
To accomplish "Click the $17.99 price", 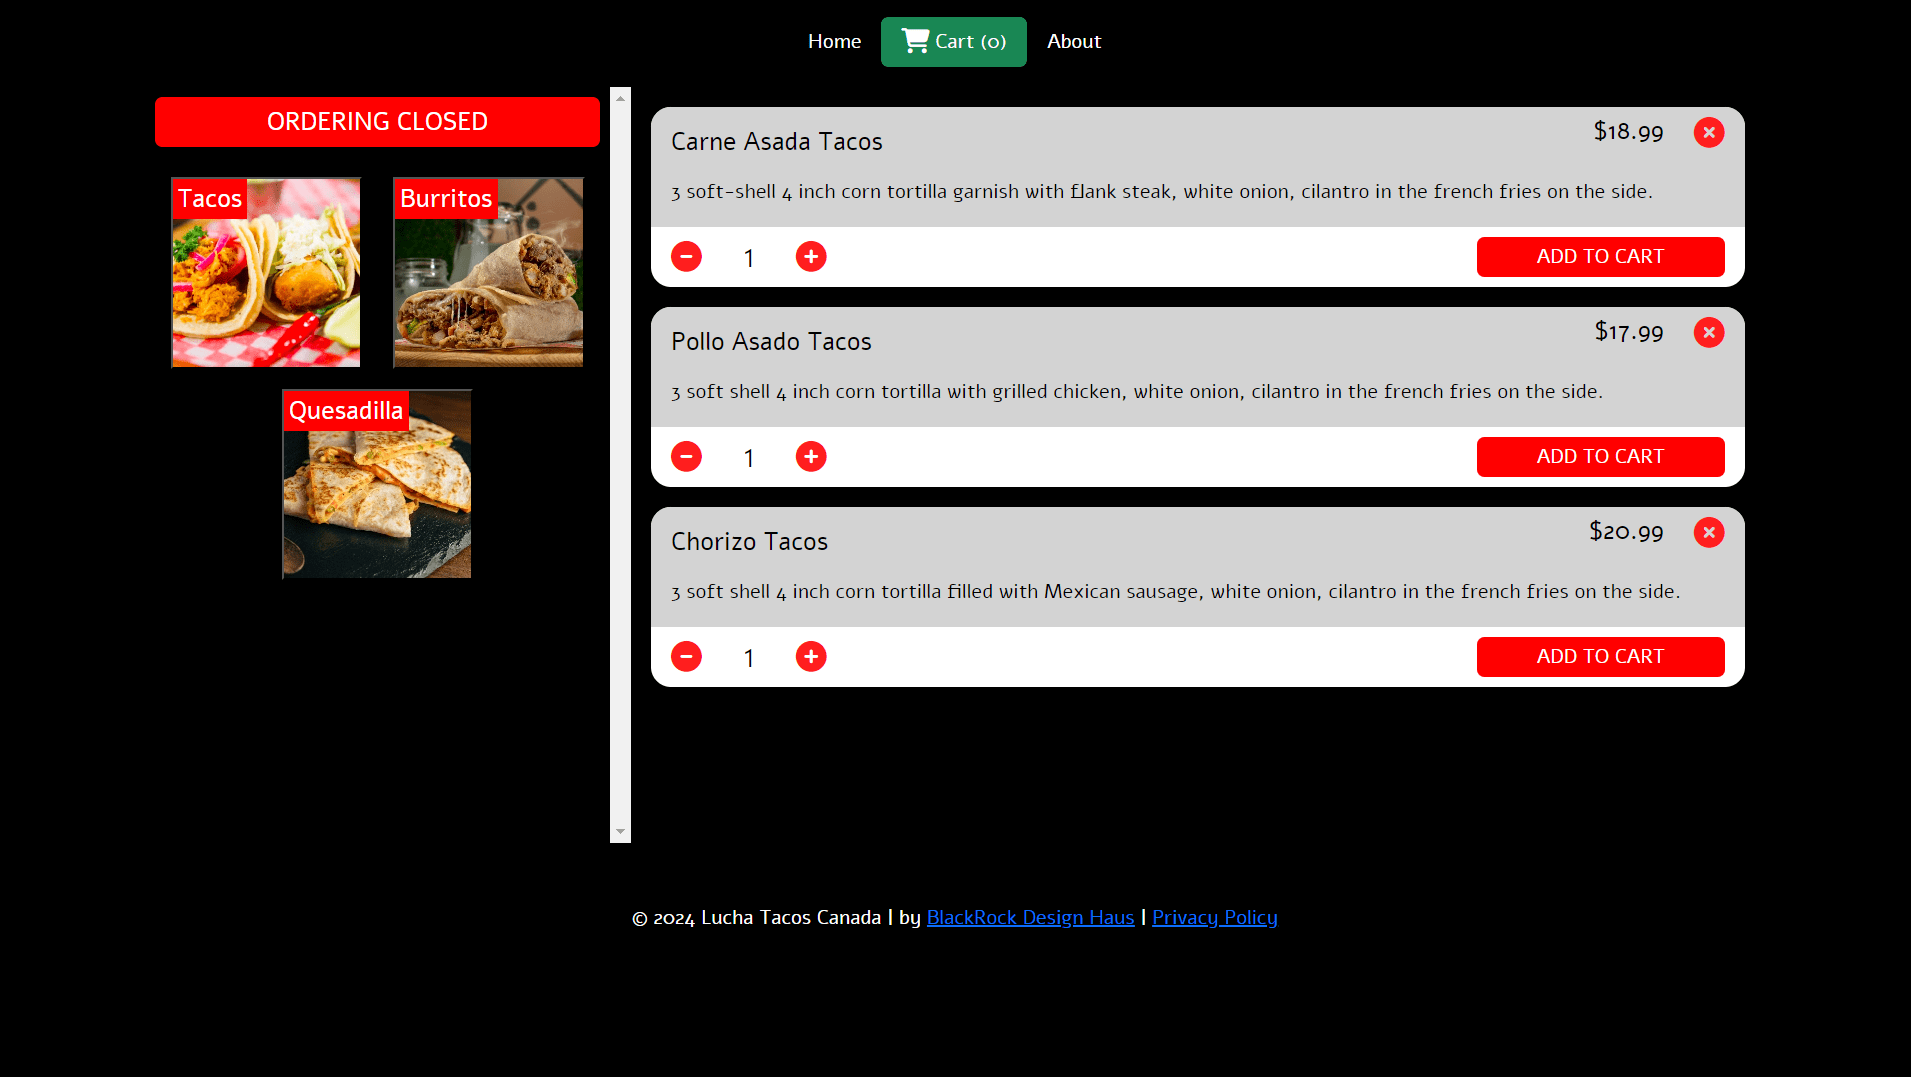I will pyautogui.click(x=1629, y=332).
